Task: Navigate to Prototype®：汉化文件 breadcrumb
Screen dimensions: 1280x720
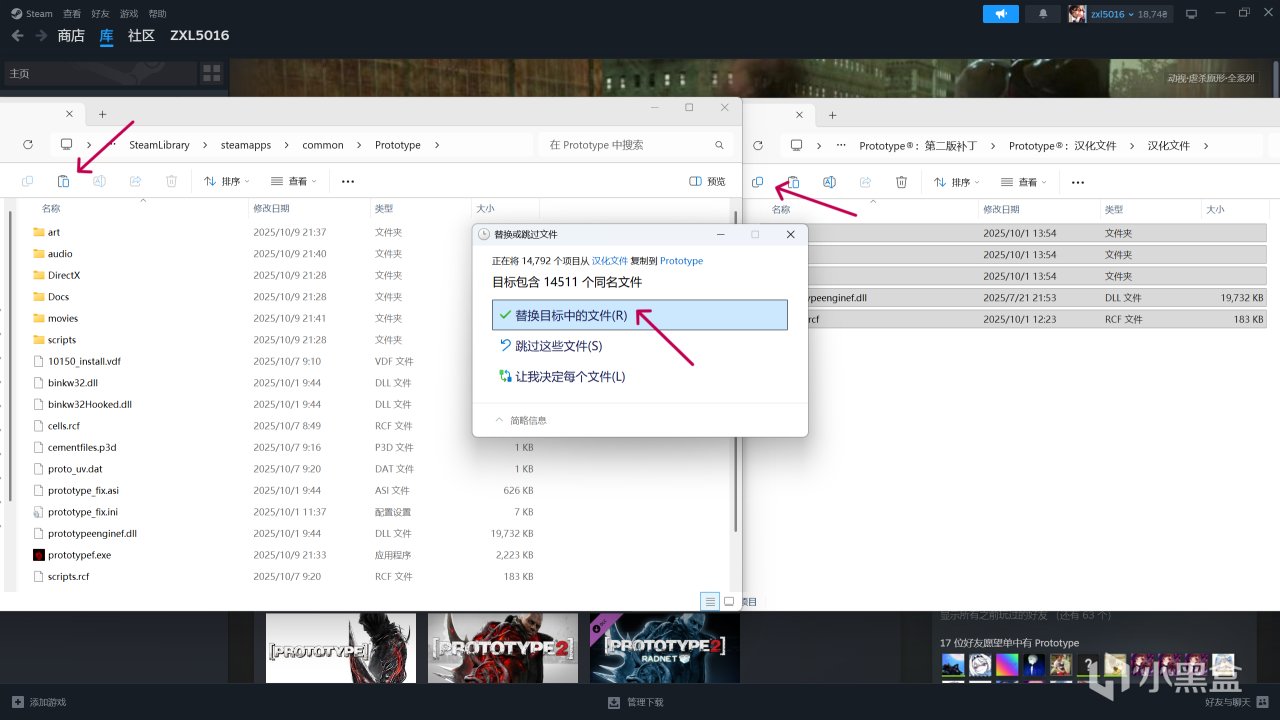Action: pos(1062,145)
